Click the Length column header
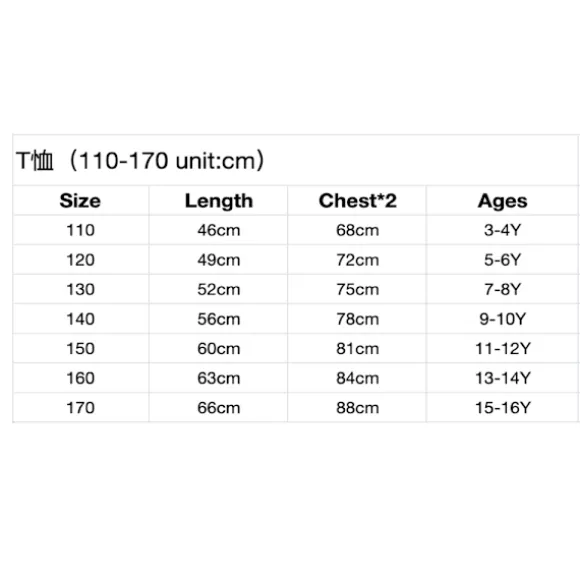 pos(218,200)
